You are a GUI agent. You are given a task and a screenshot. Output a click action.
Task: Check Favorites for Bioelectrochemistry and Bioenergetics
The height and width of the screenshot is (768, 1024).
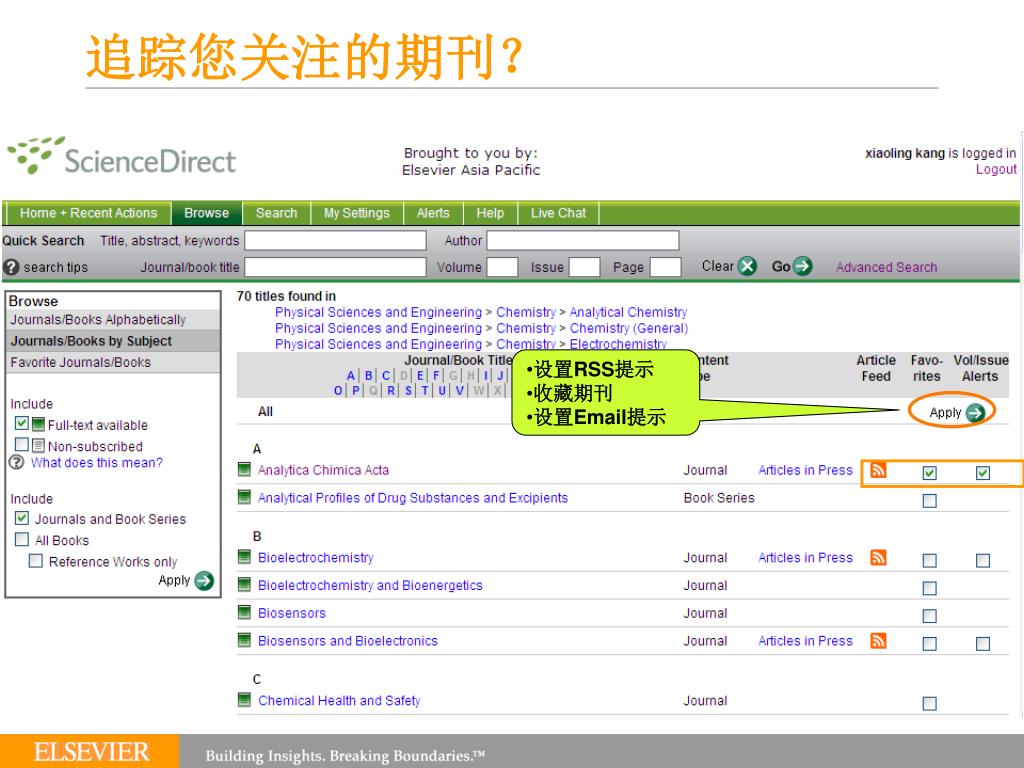click(x=929, y=588)
